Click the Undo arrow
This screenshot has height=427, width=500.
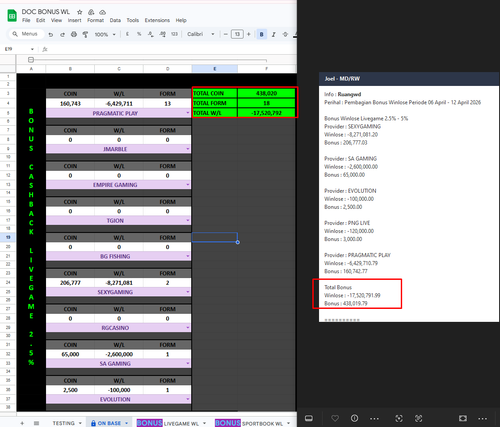[x=51, y=34]
